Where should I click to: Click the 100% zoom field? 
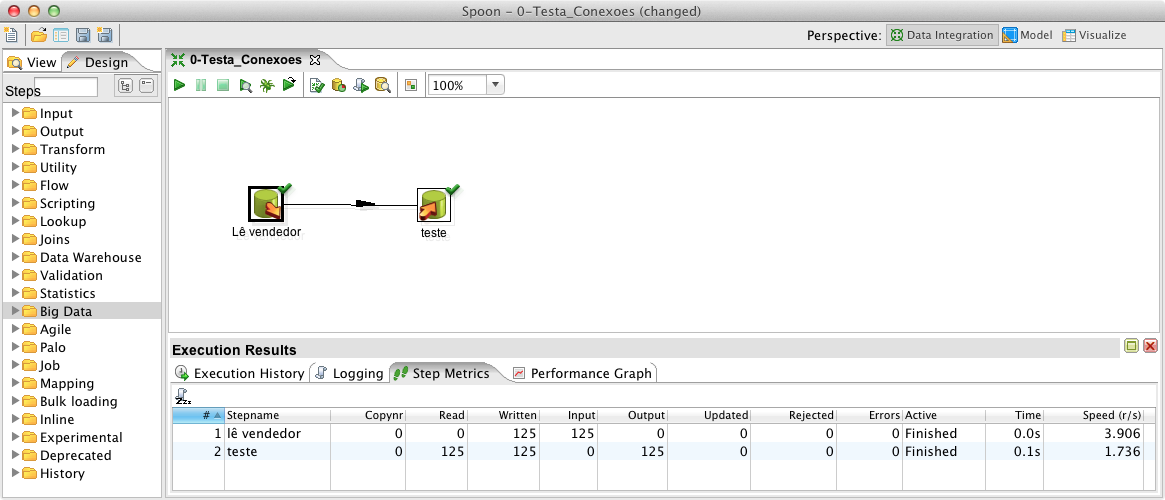457,85
